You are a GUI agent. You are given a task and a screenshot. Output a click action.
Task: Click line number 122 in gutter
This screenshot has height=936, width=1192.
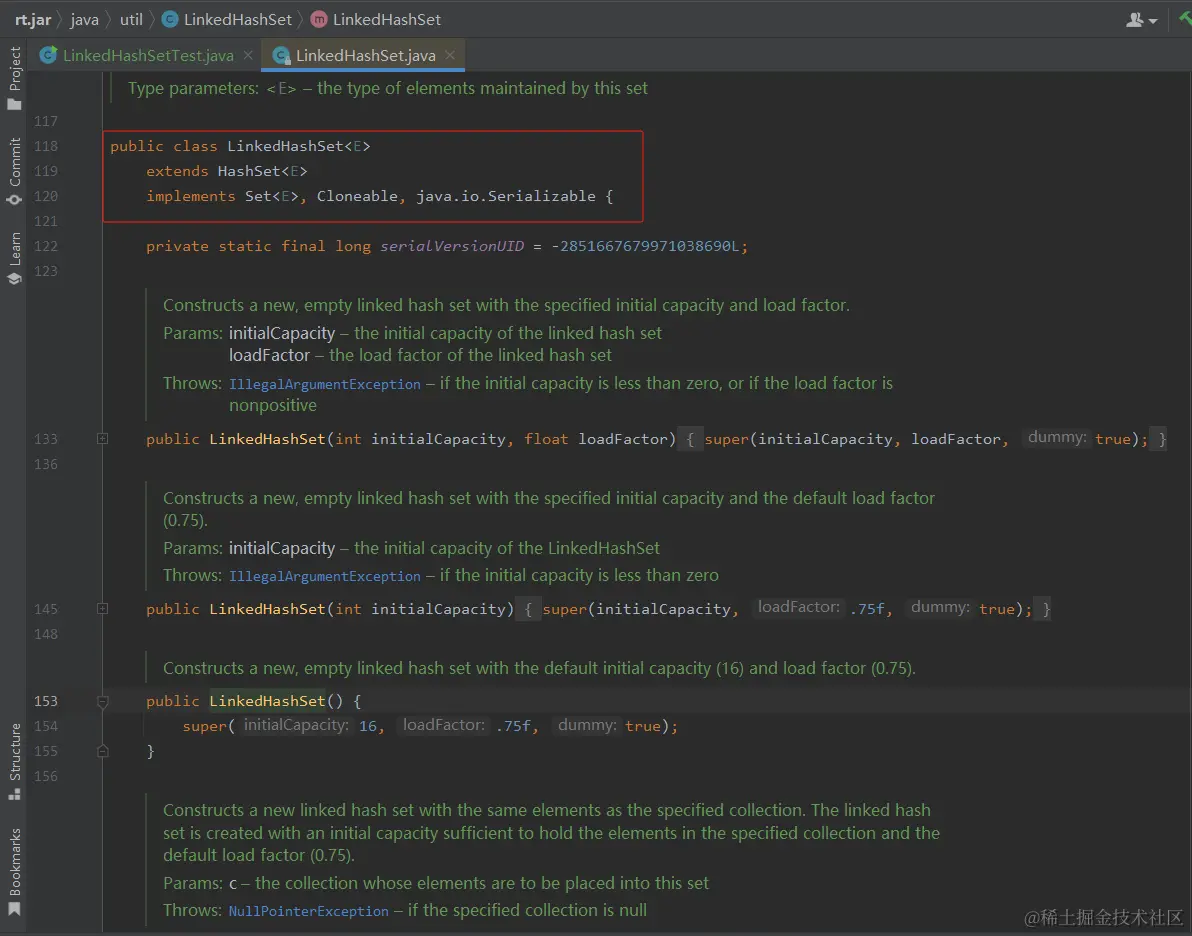point(46,246)
